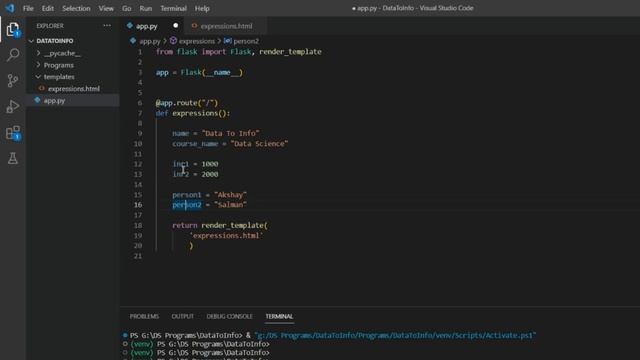Switch to the DEBUG CONSOLE panel tab
Viewport: 640px width, 360px height.
tap(229, 316)
